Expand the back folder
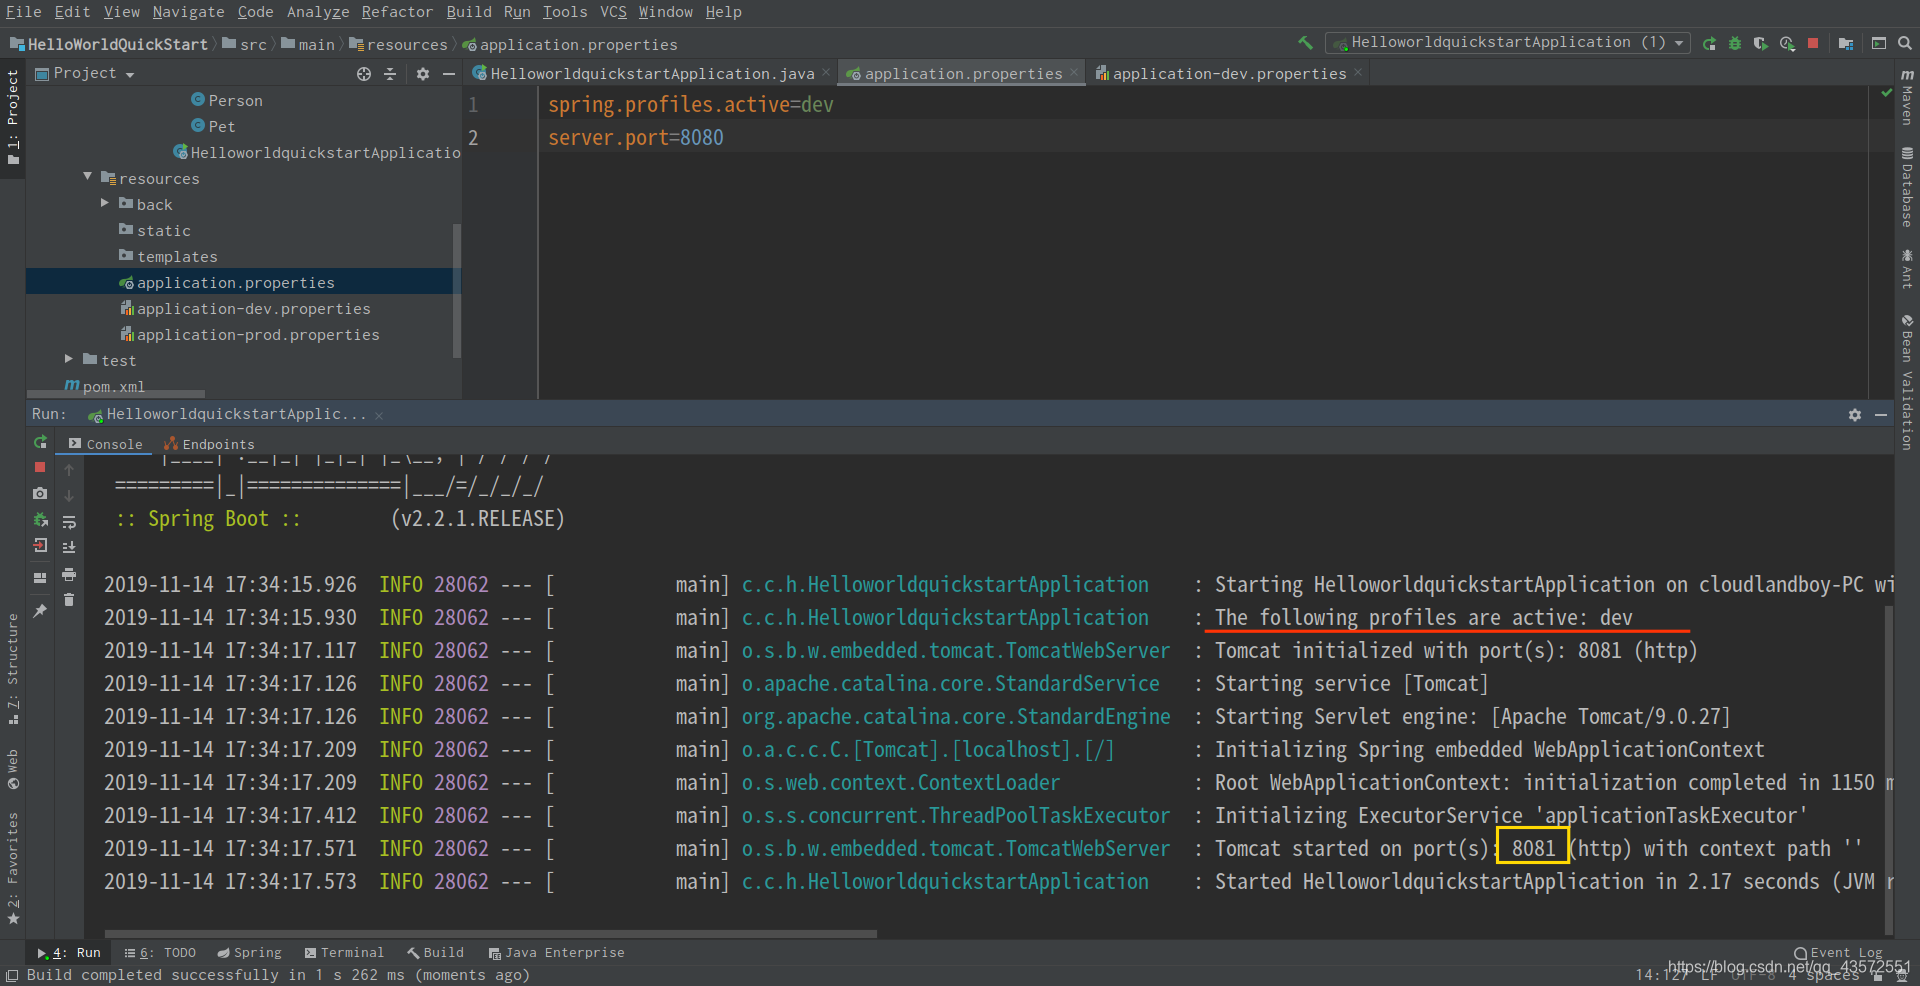The width and height of the screenshot is (1920, 986). click(x=105, y=203)
